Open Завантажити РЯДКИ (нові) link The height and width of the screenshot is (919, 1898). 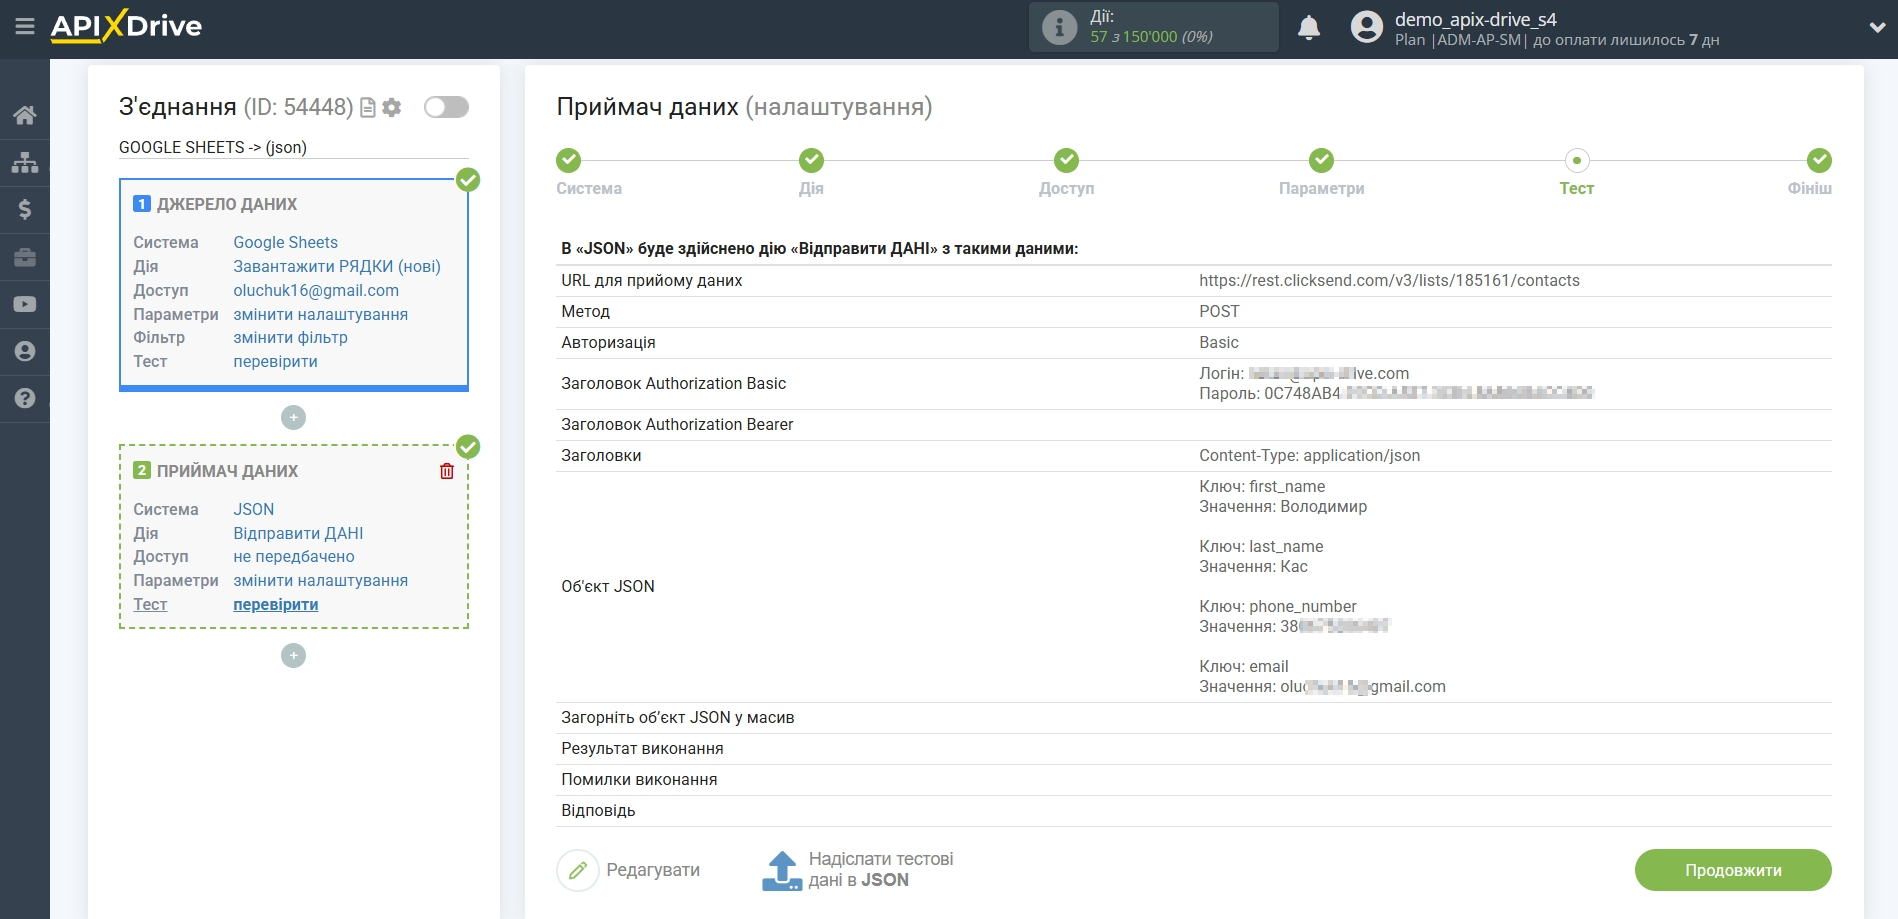pos(337,266)
